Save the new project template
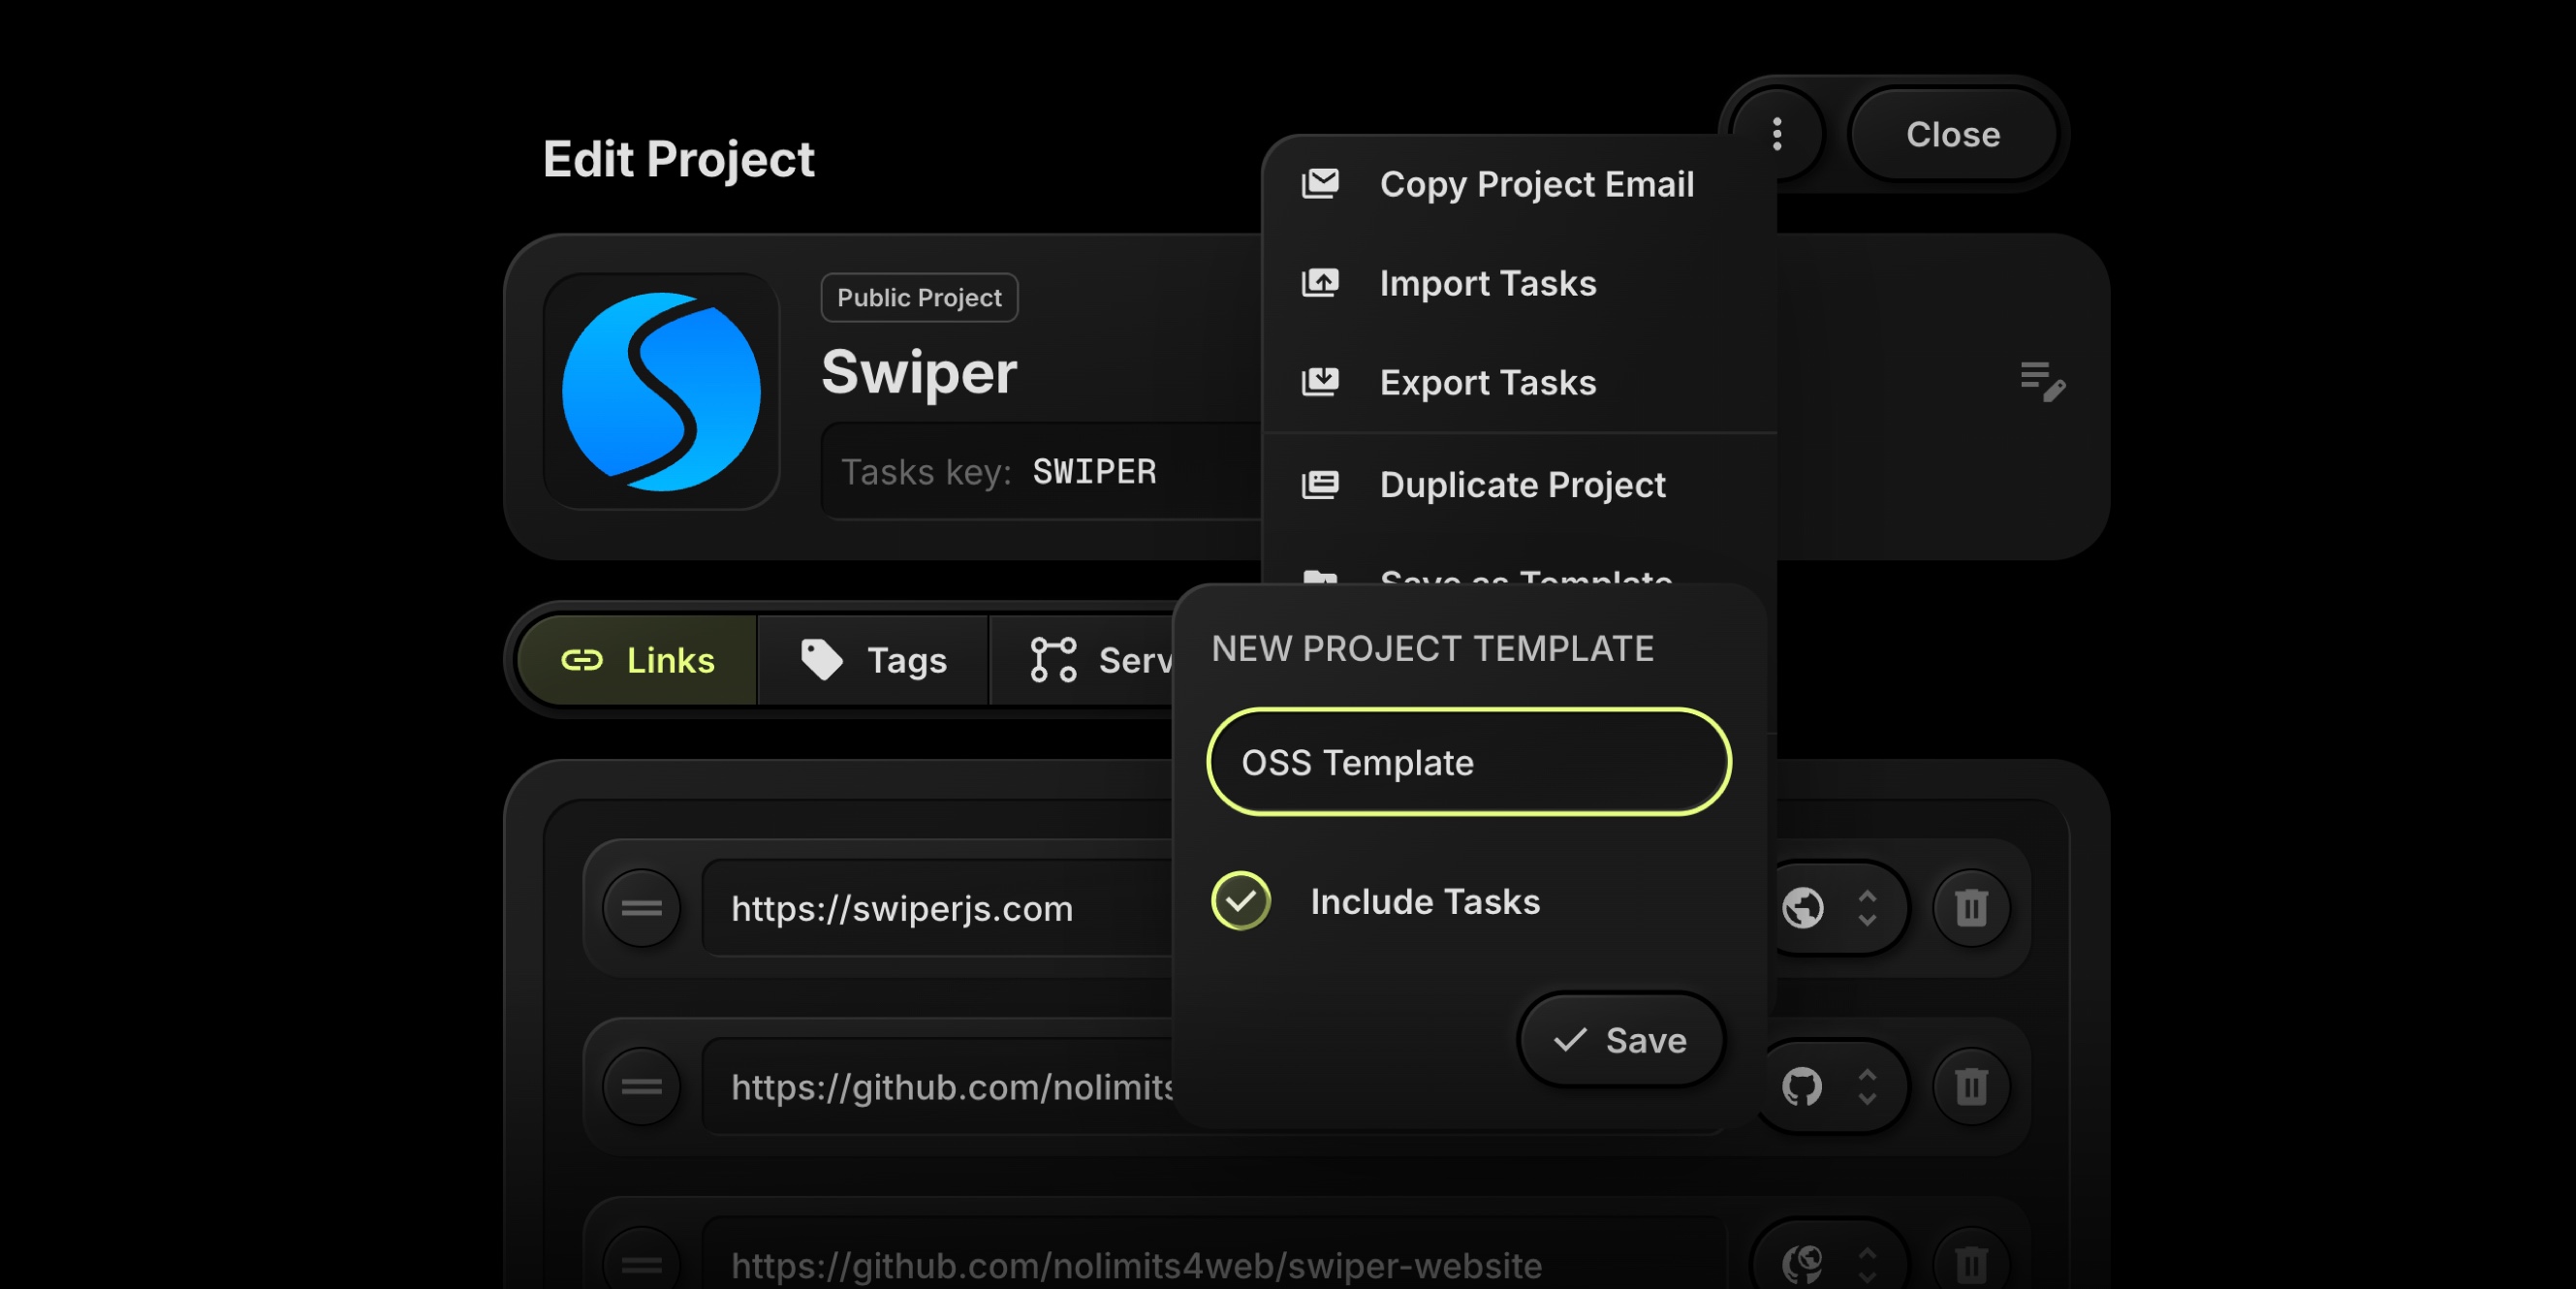Screen dimensions: 2576x1289 [x=1621, y=1040]
